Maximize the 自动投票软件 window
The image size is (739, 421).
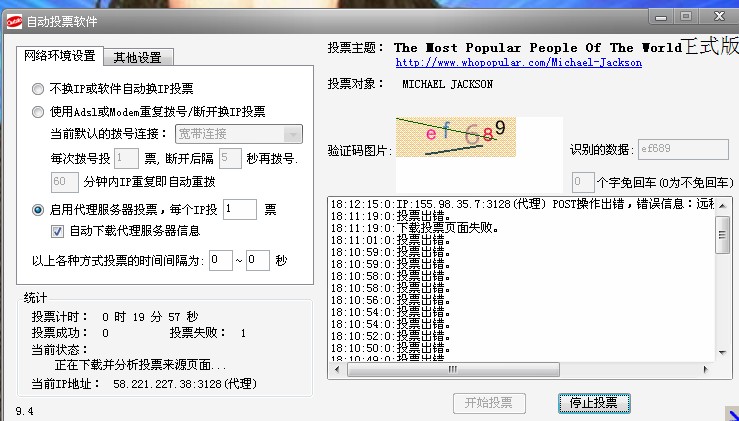point(686,17)
